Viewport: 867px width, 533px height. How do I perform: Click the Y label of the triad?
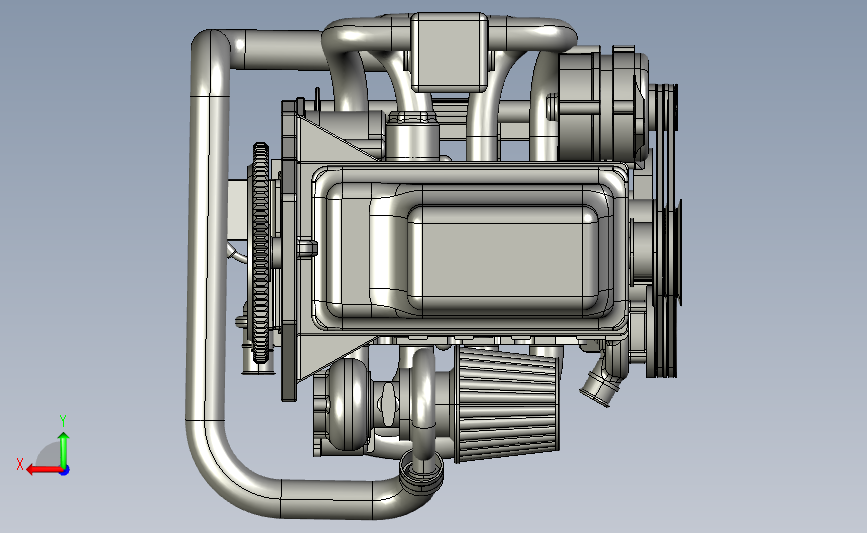(63, 421)
